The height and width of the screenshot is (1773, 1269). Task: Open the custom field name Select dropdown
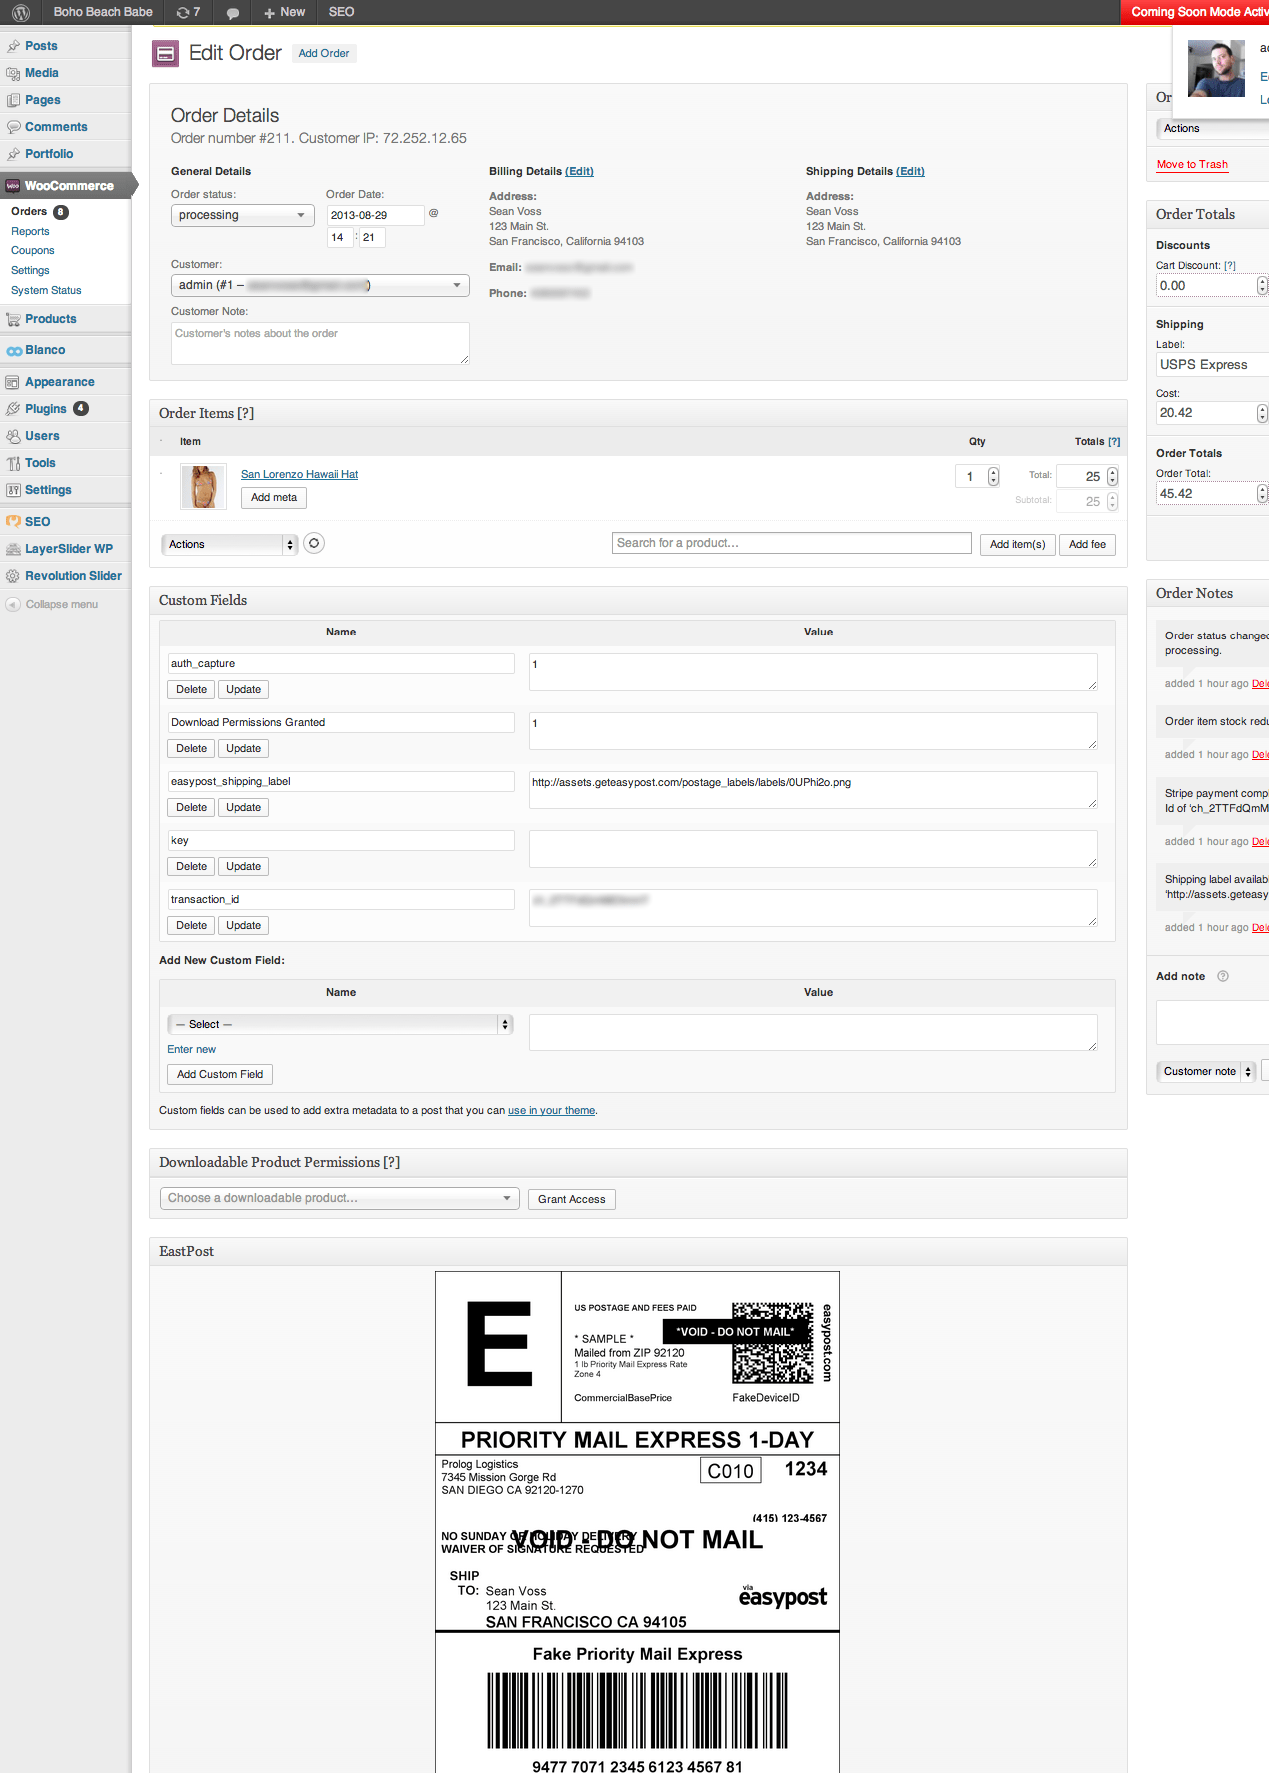[x=340, y=1024]
